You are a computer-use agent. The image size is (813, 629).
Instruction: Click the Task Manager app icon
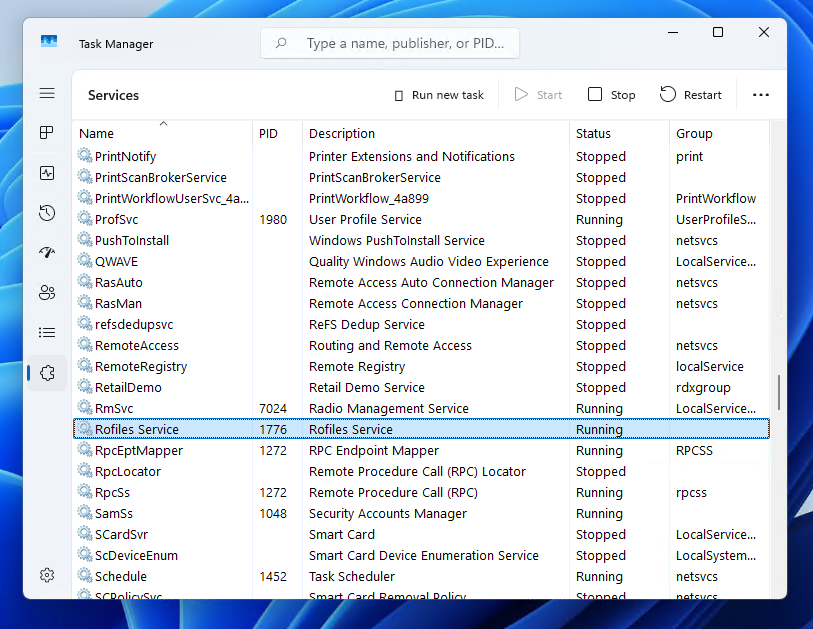click(49, 41)
